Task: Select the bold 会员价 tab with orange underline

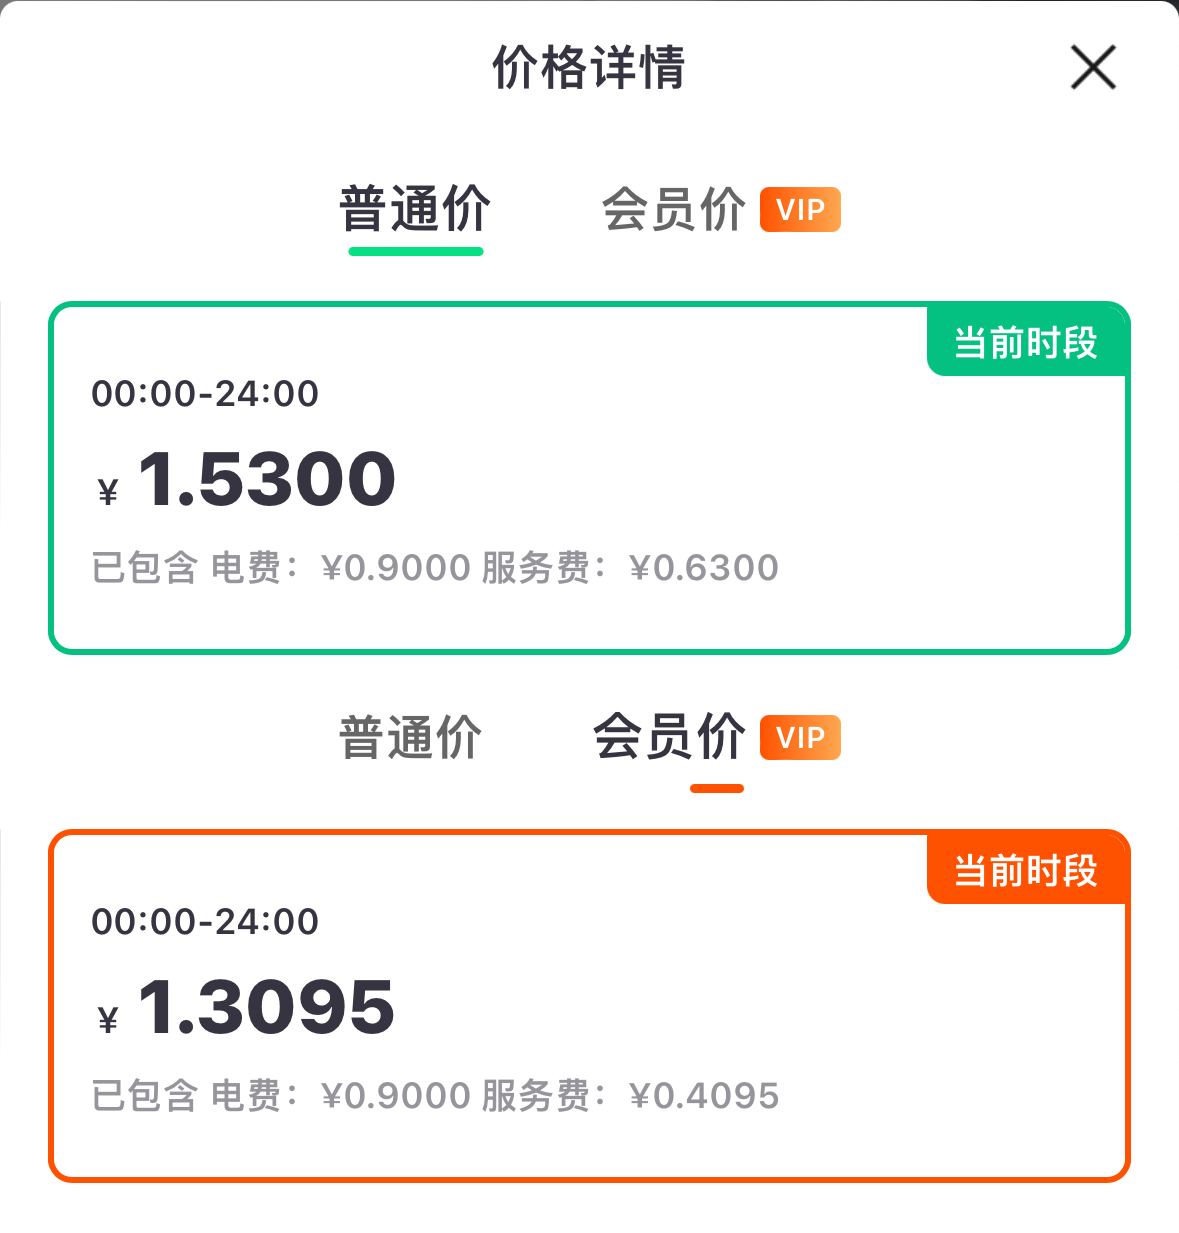Action: pyautogui.click(x=669, y=737)
